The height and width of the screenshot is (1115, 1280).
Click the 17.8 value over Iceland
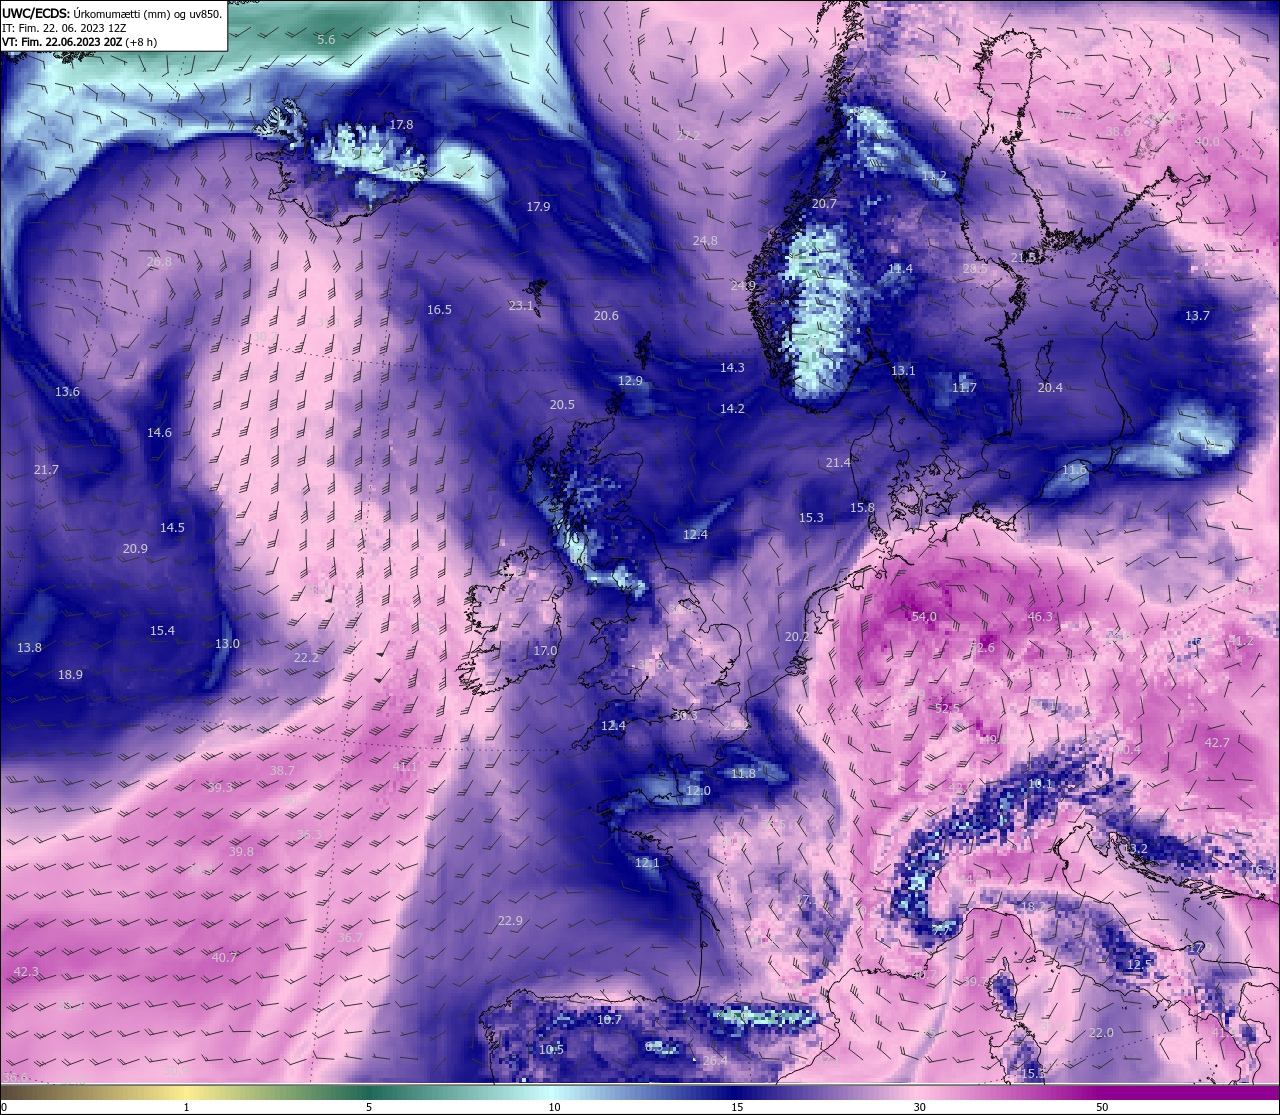401,125
